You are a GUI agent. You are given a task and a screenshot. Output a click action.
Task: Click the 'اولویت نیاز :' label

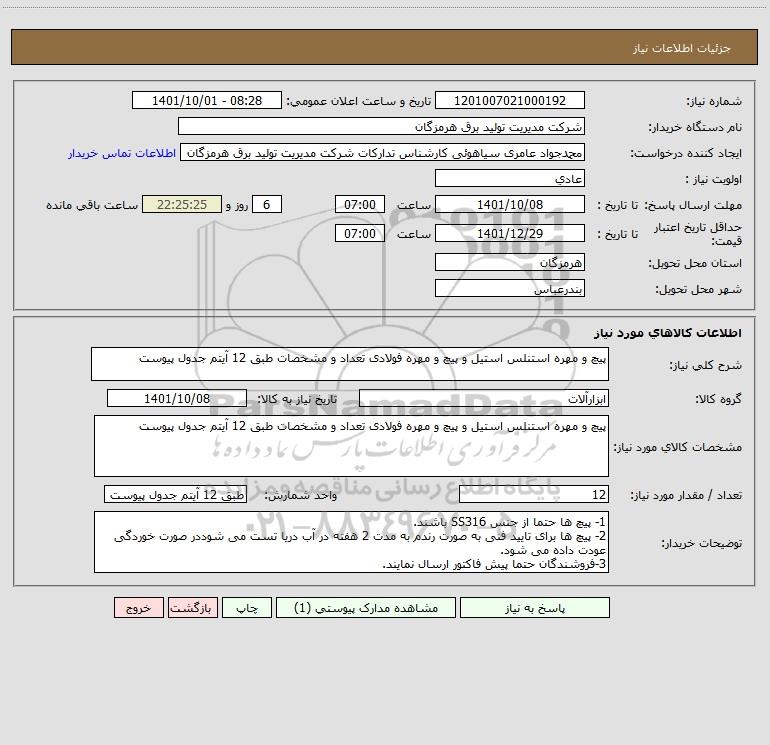(714, 179)
